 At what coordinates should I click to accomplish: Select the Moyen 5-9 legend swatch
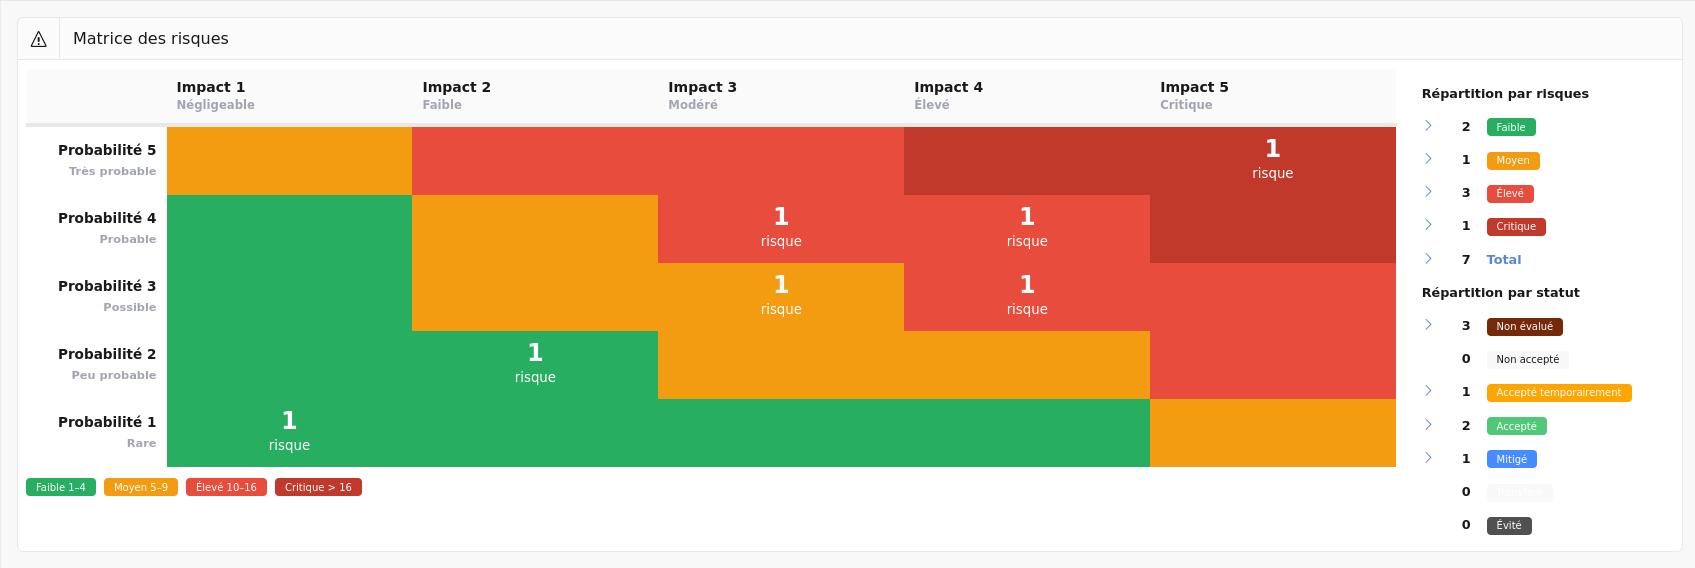141,487
